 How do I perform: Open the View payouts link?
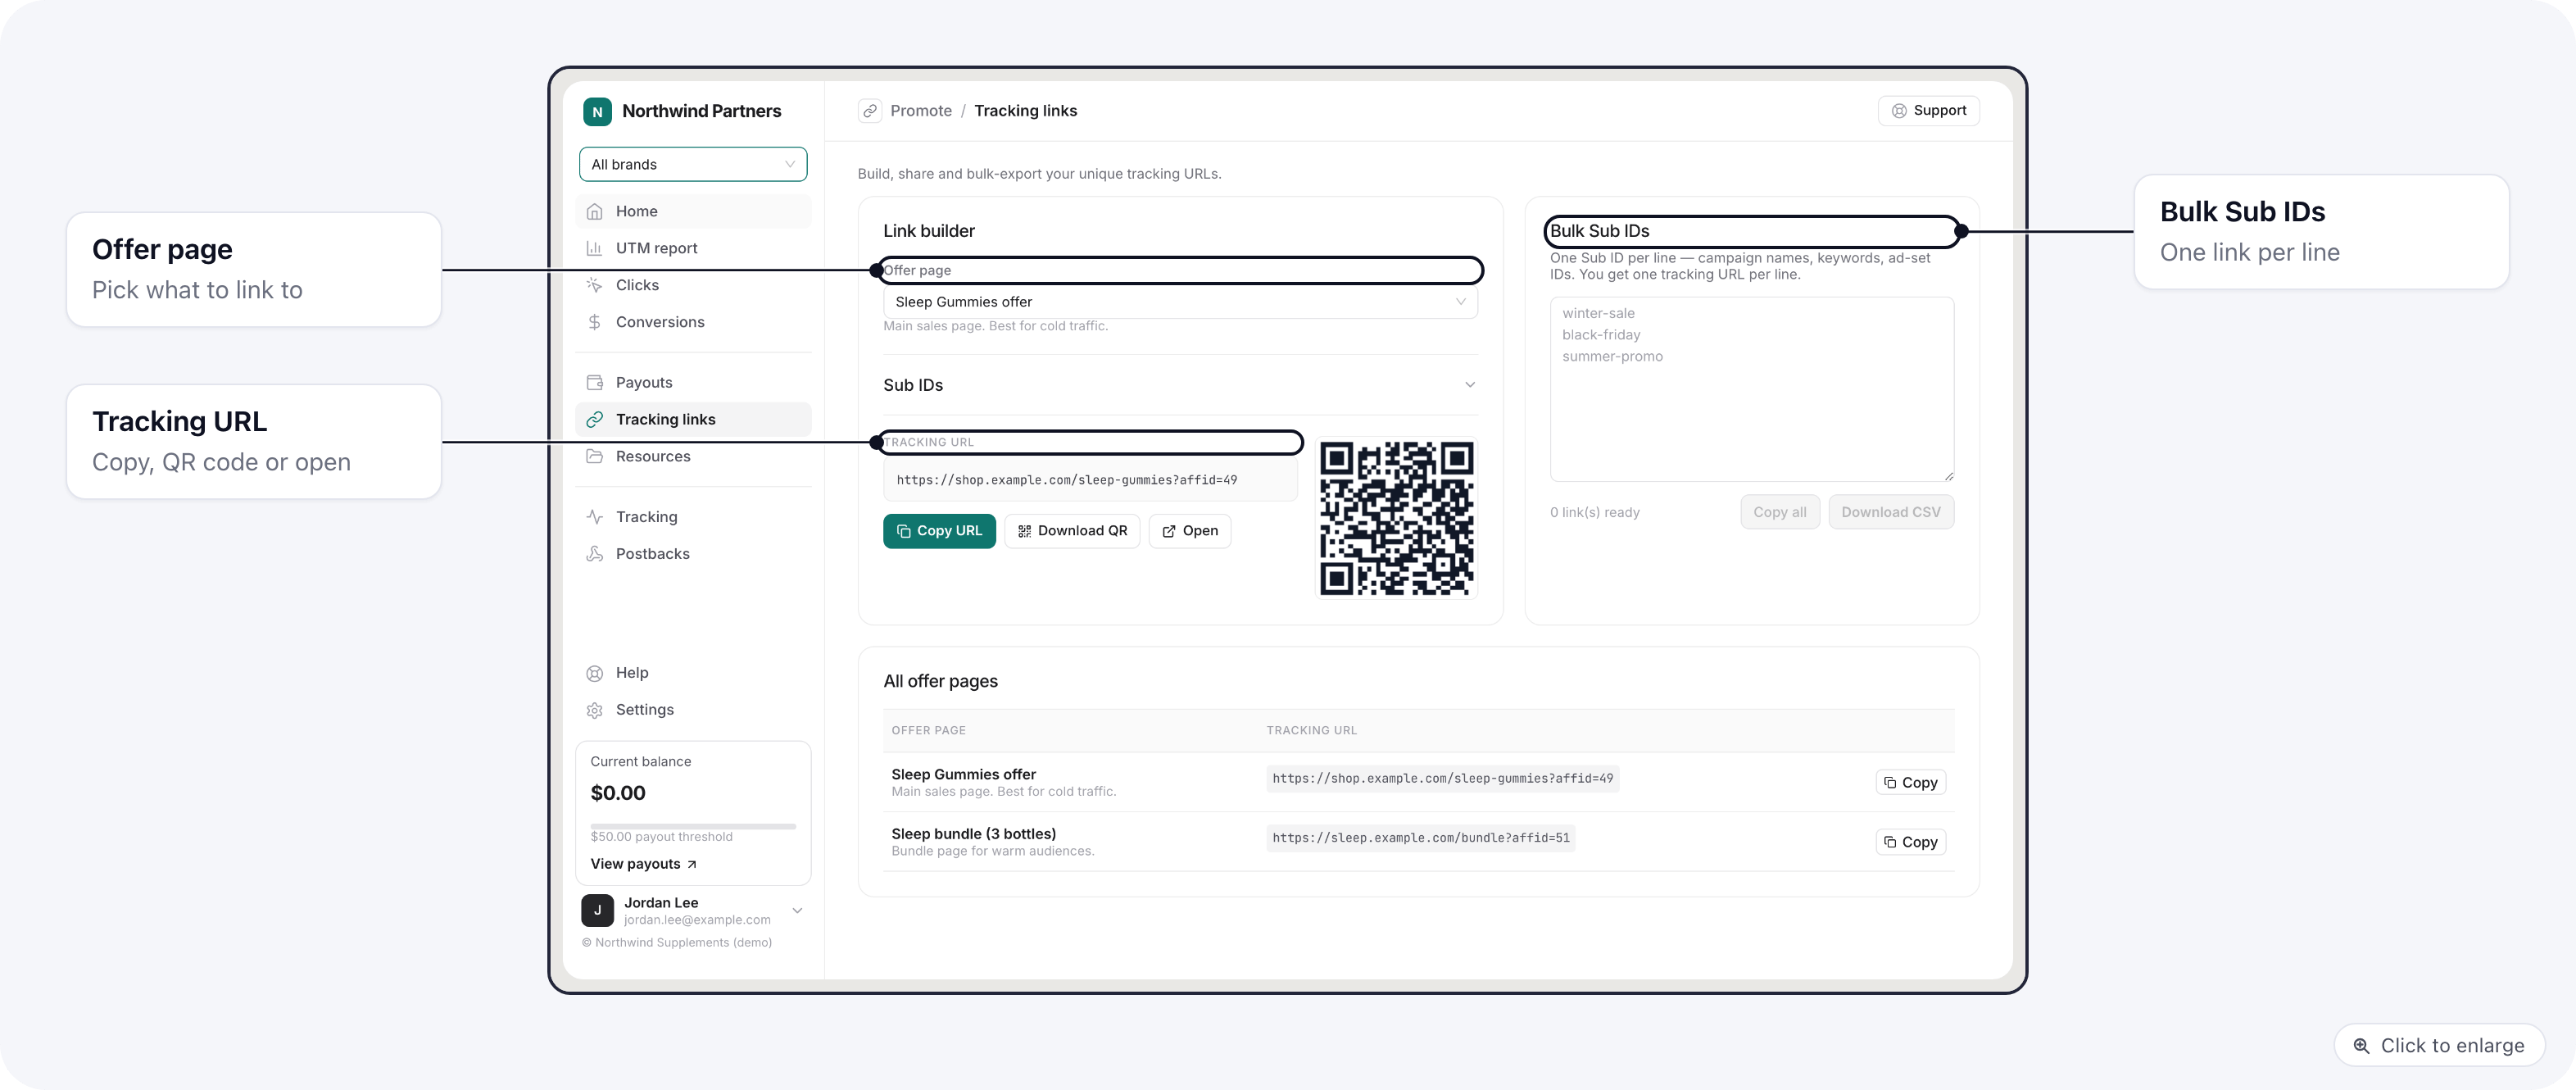click(643, 864)
